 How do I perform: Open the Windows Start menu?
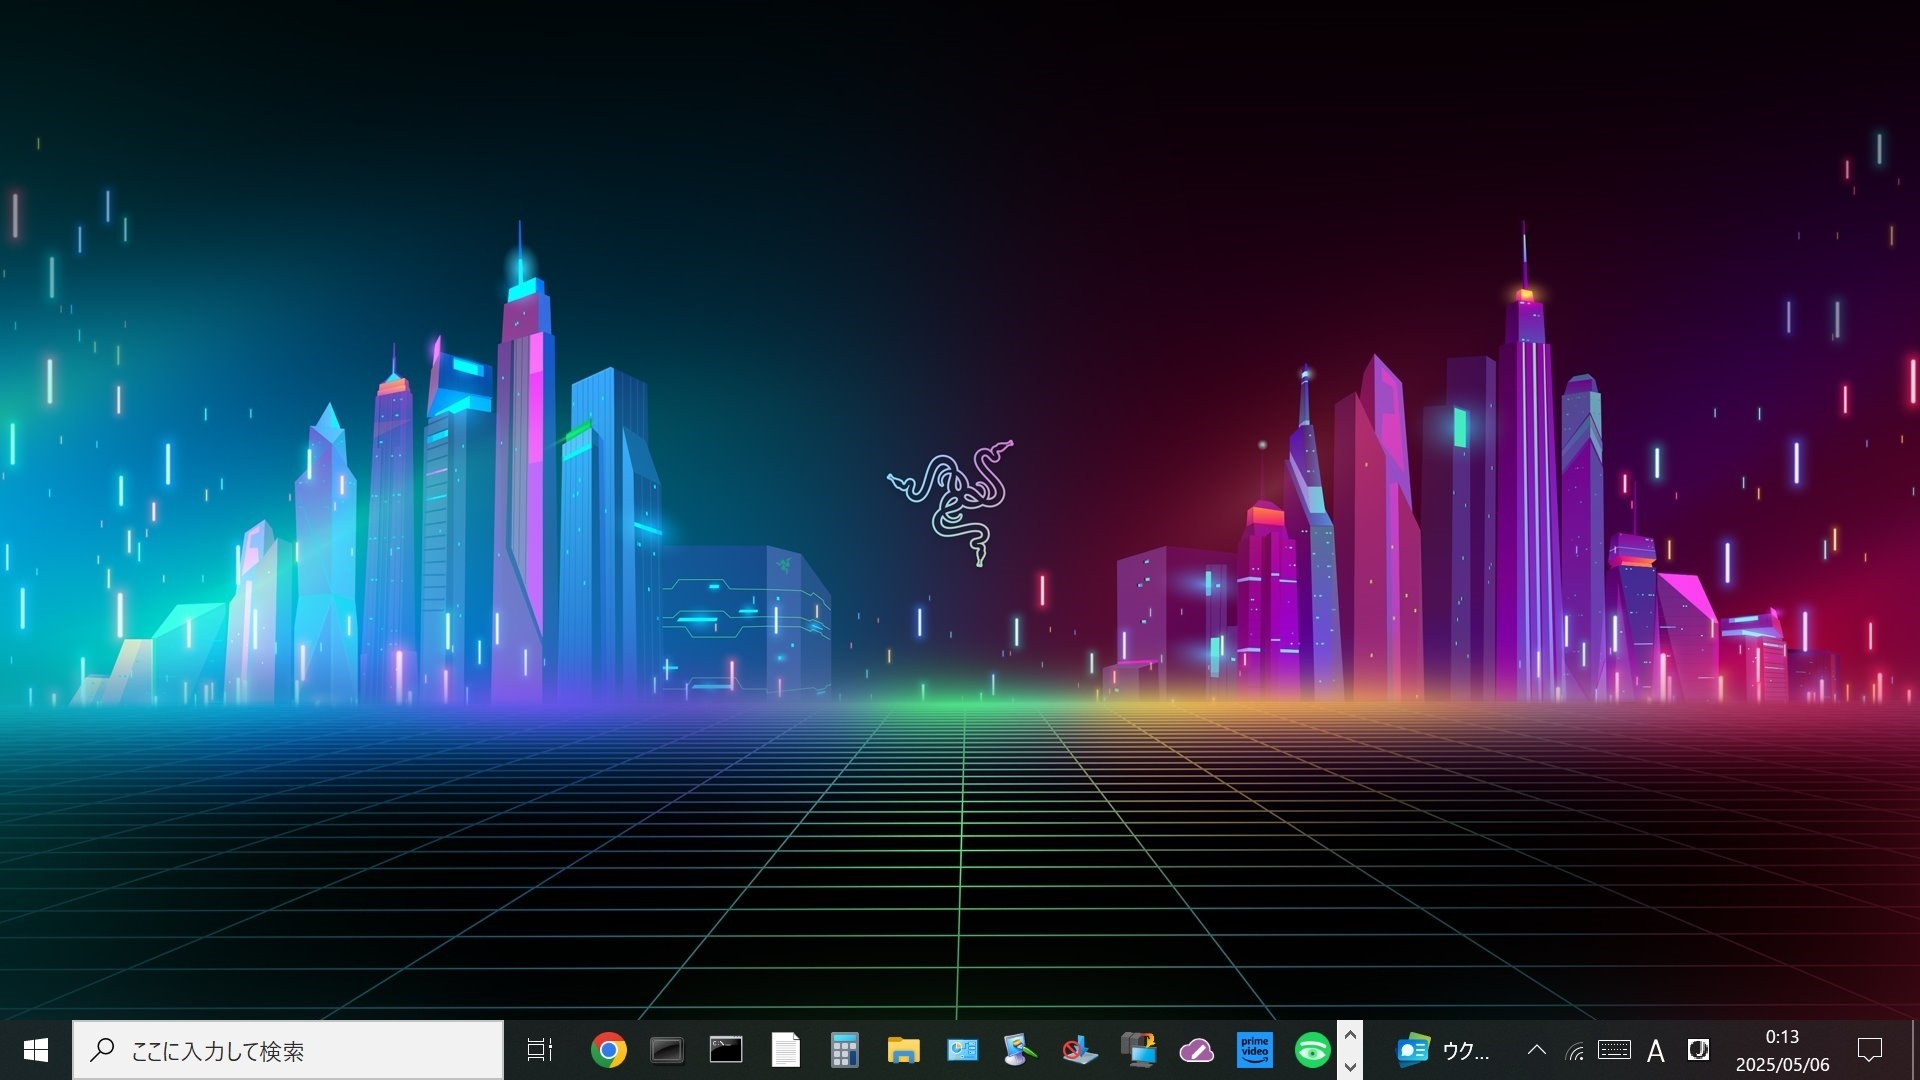coord(36,1050)
